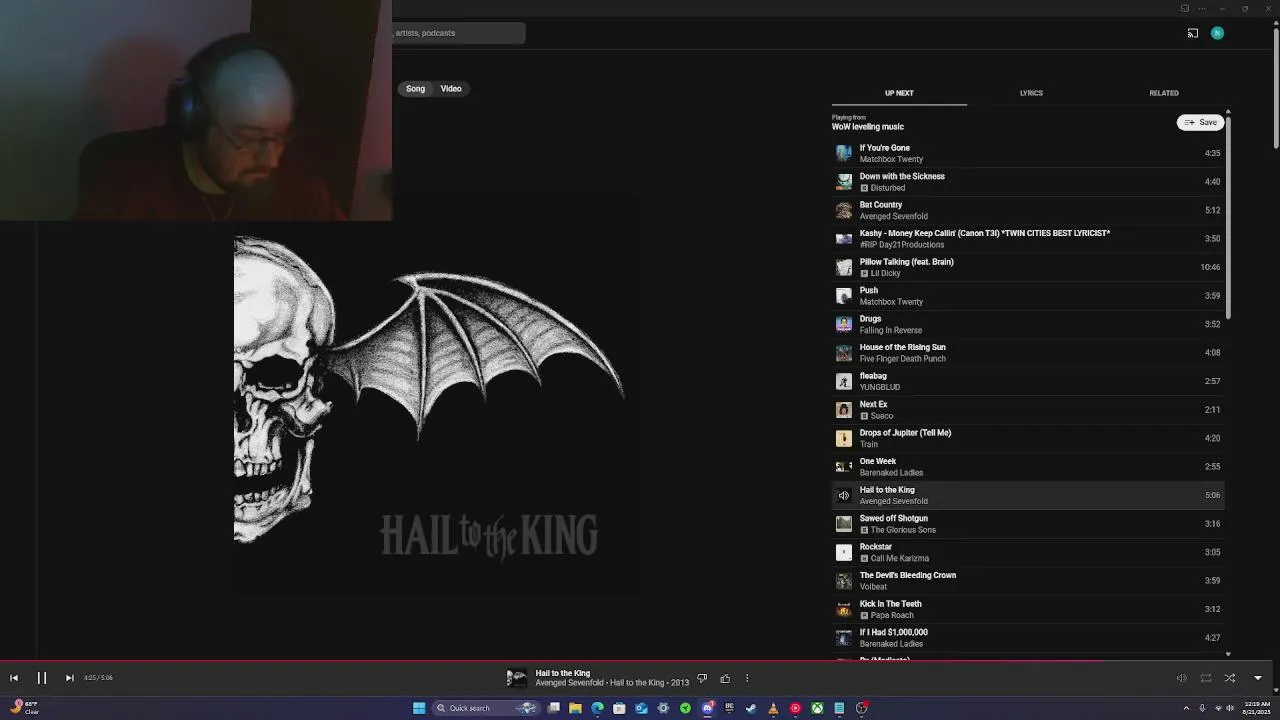Toggle shuffle in player bar
Viewport: 1280px width, 720px height.
(x=1230, y=678)
